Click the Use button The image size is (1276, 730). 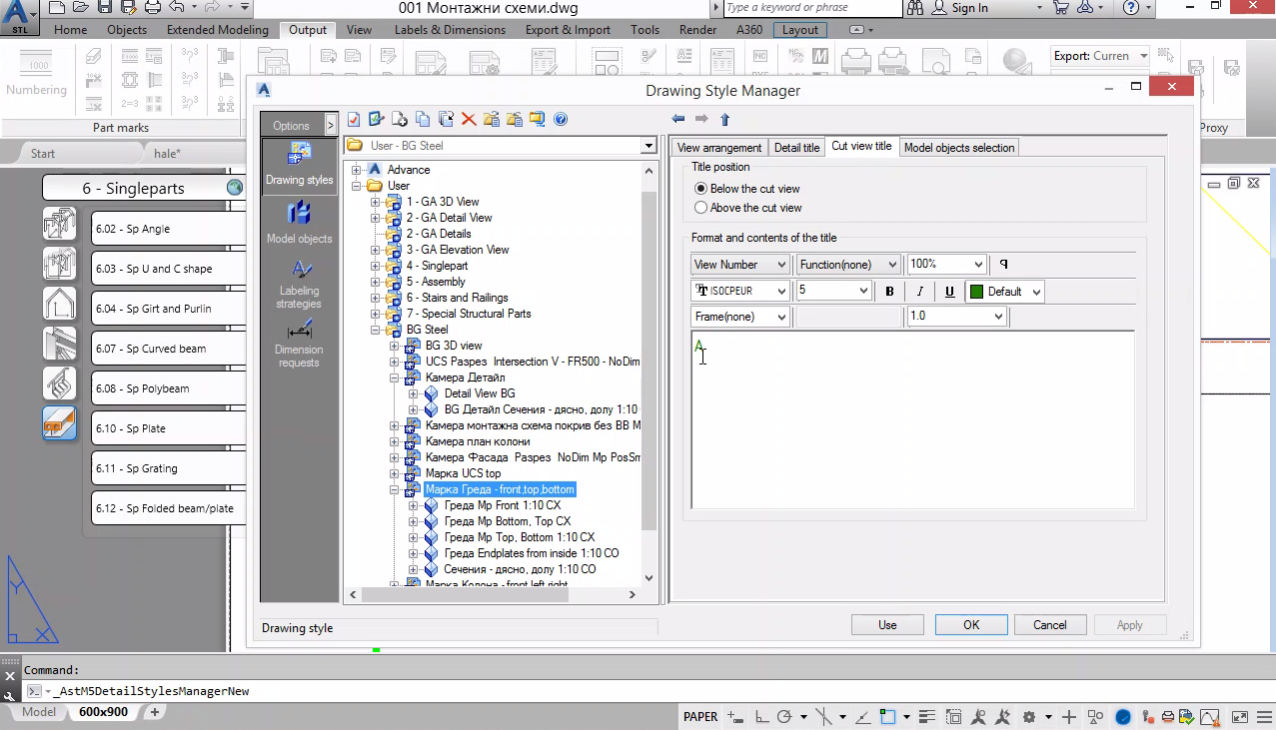[887, 625]
